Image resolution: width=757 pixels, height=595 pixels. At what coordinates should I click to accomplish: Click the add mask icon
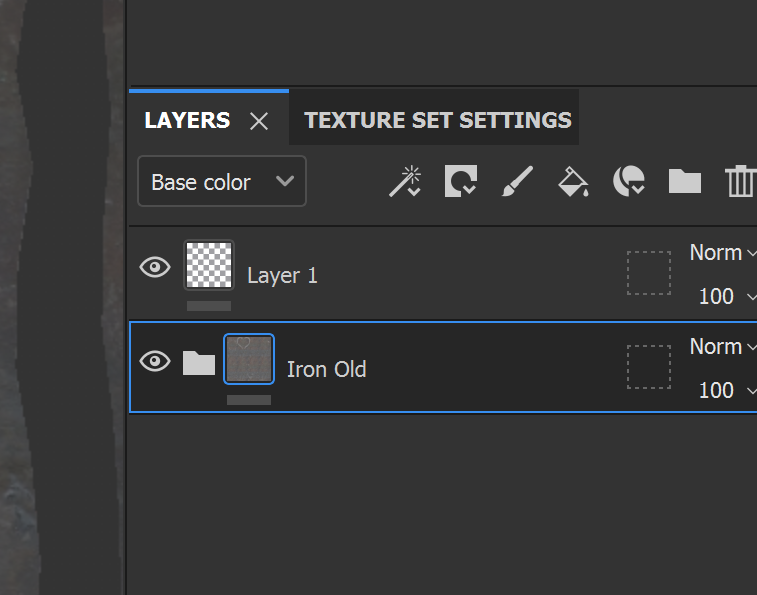point(461,181)
